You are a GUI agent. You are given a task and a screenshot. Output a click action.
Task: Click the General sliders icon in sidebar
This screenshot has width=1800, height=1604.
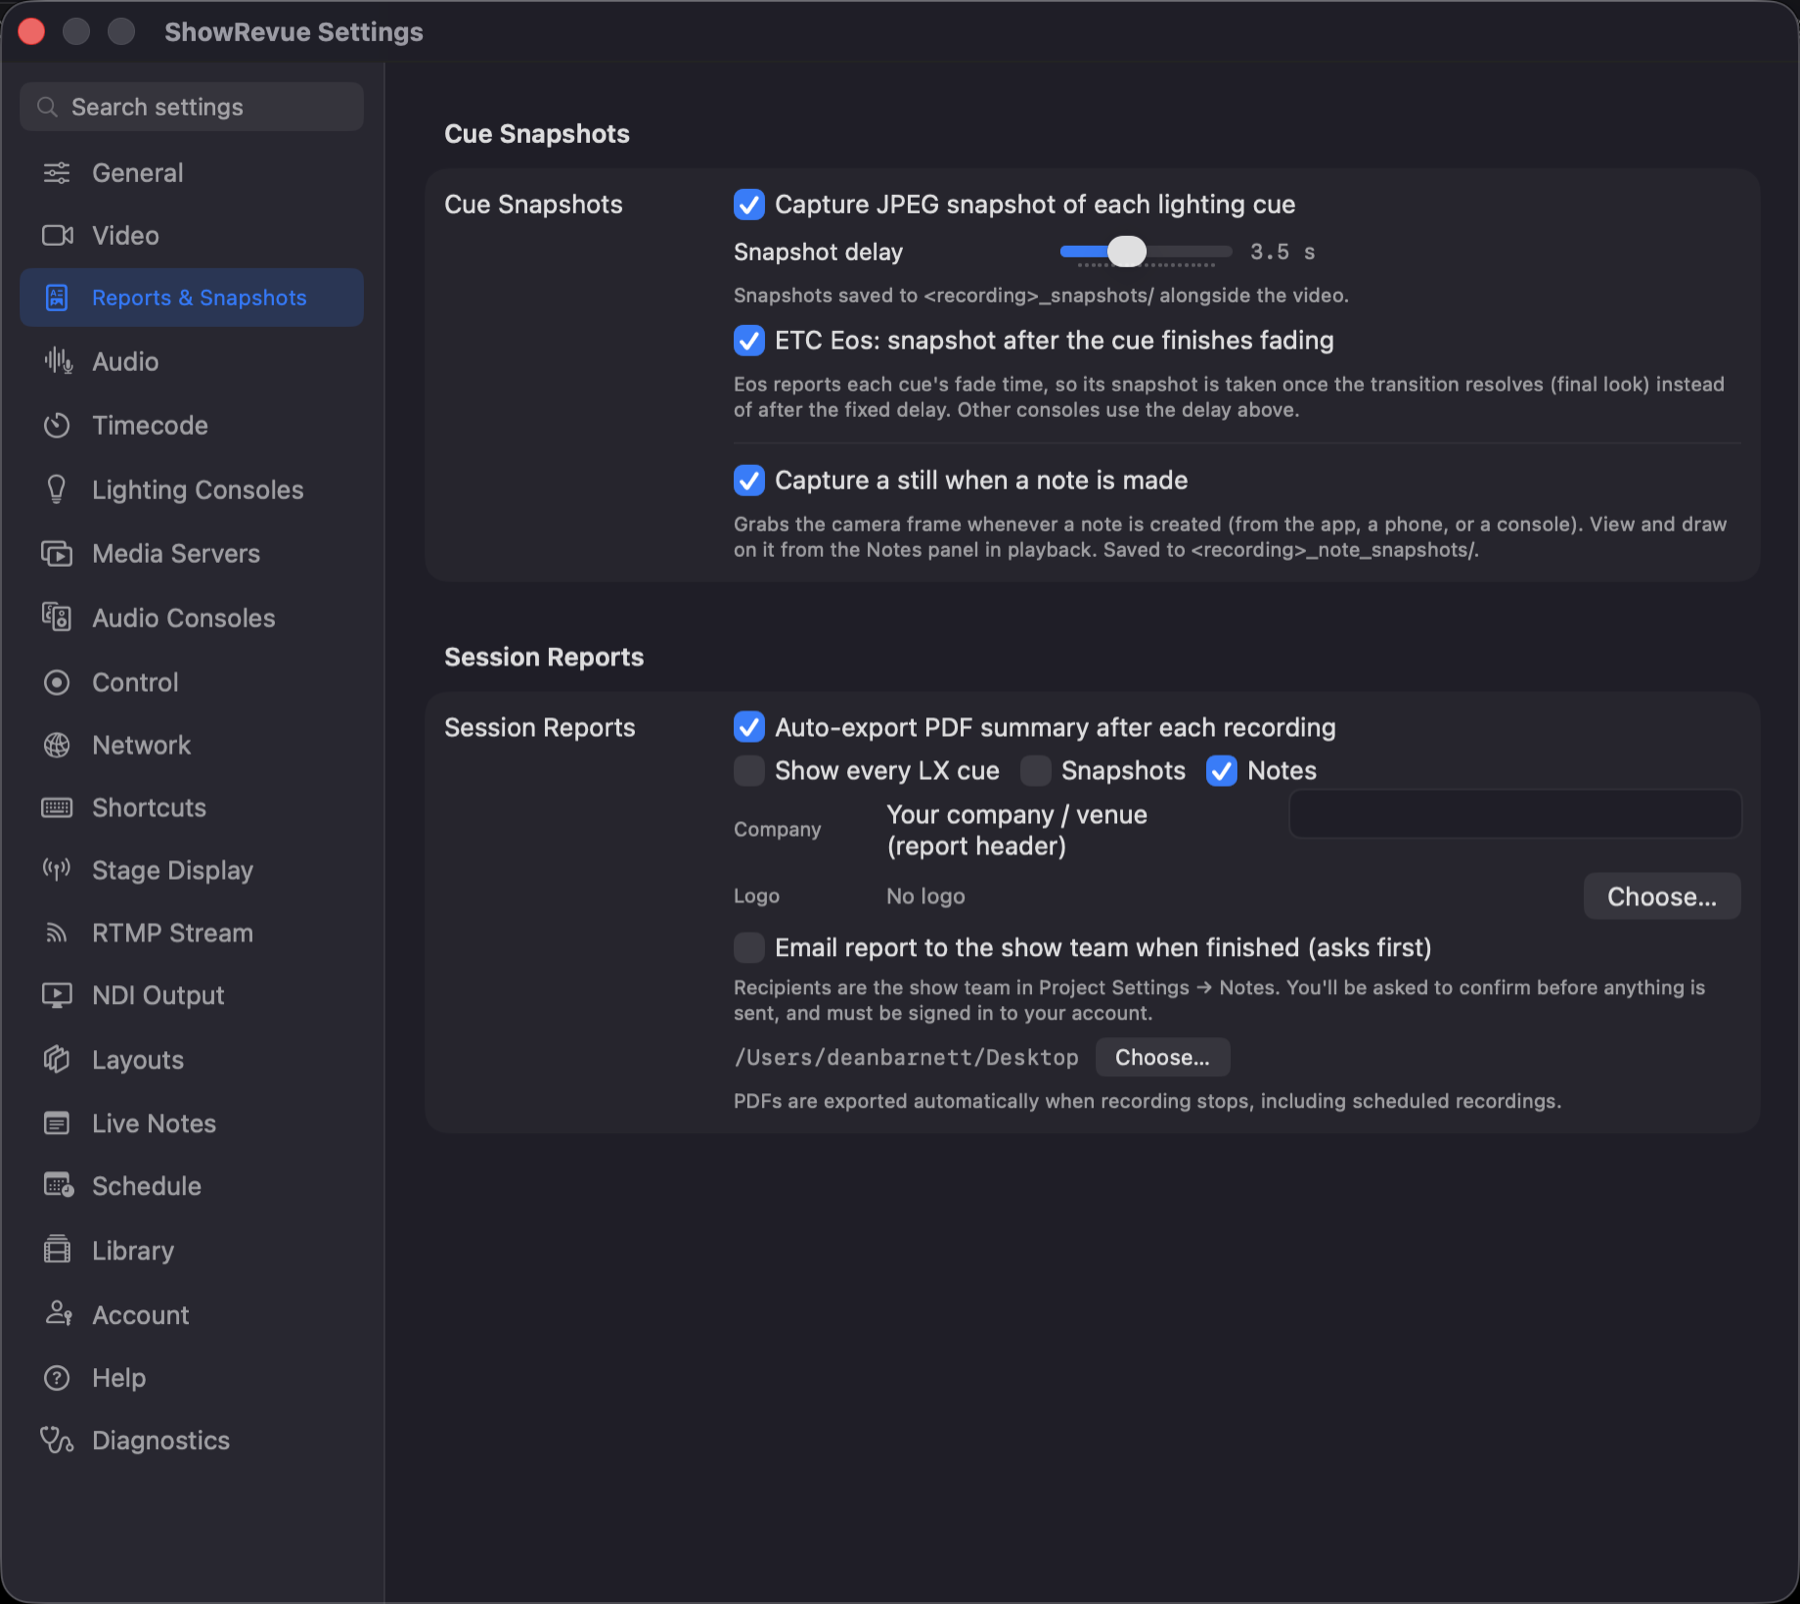pos(57,173)
